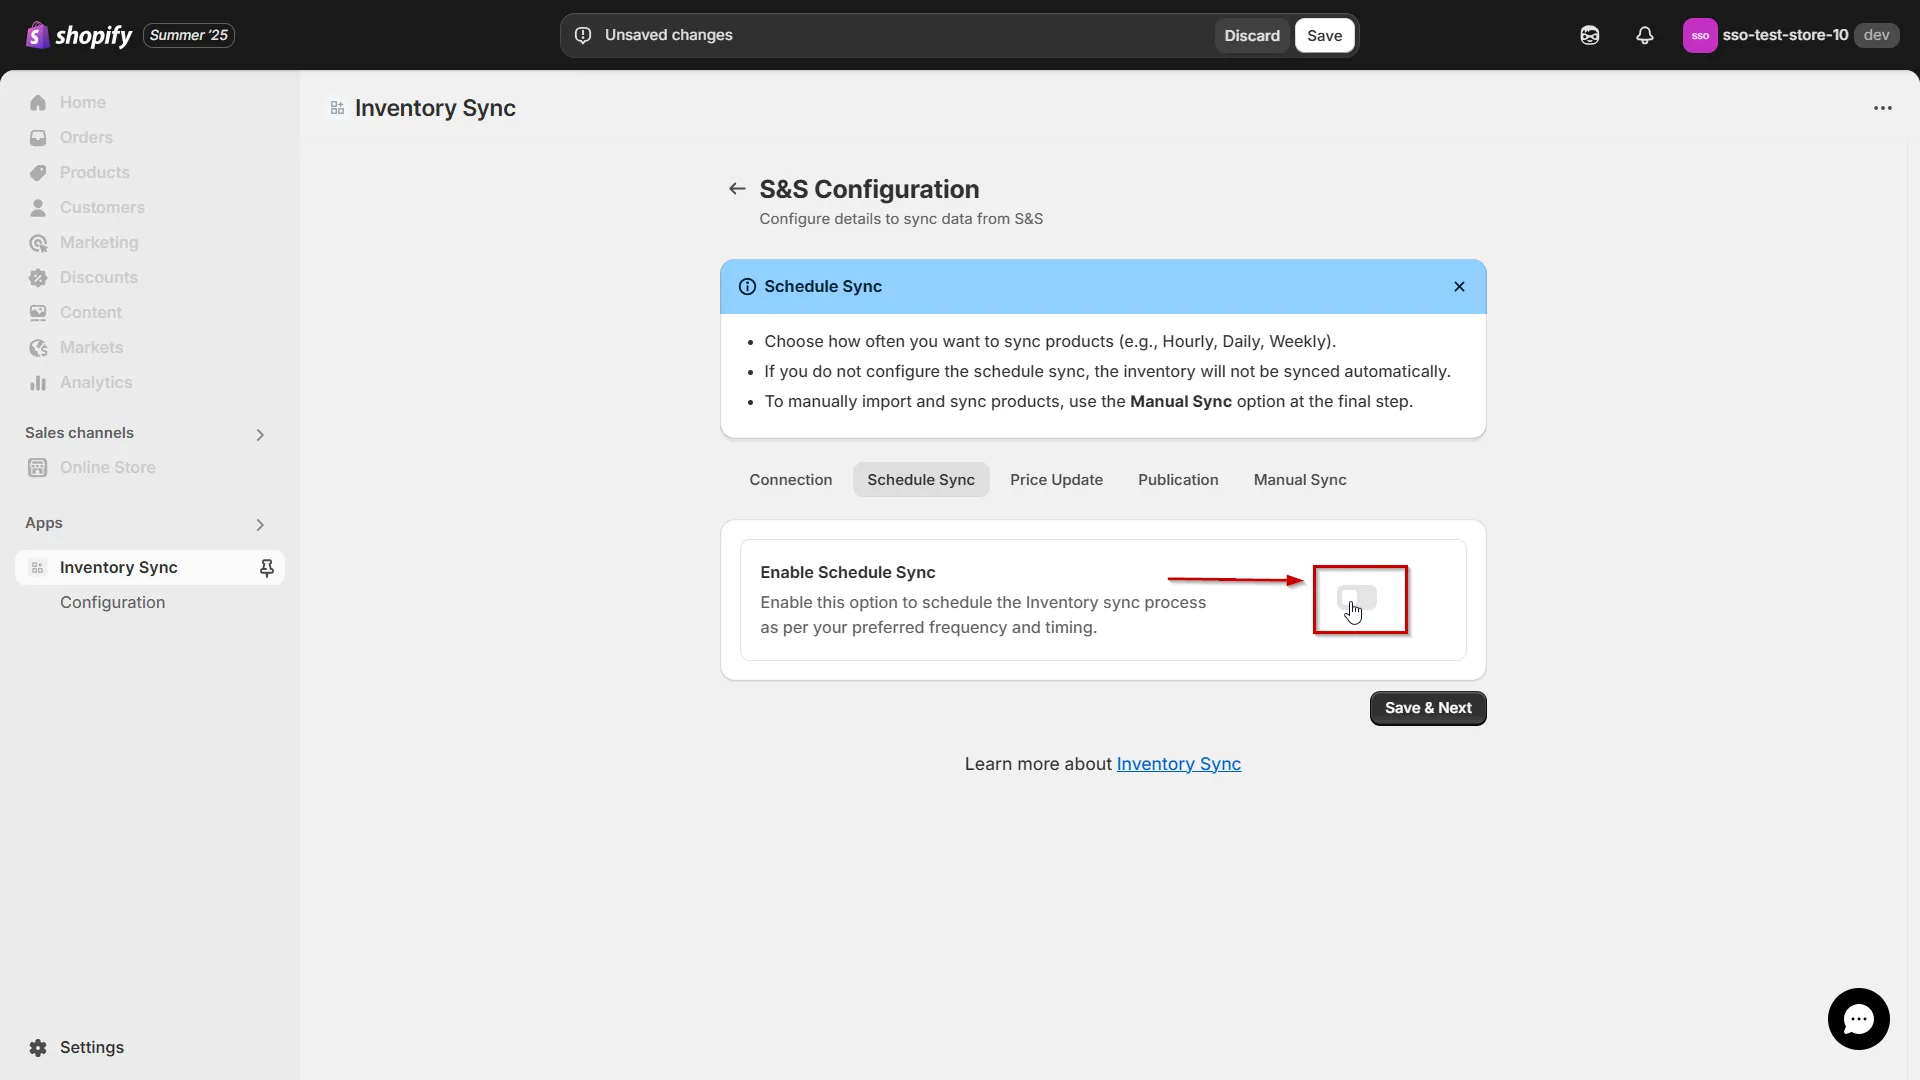This screenshot has height=1080, width=1920.
Task: Open the Analytics bar chart icon
Action: pos(38,383)
